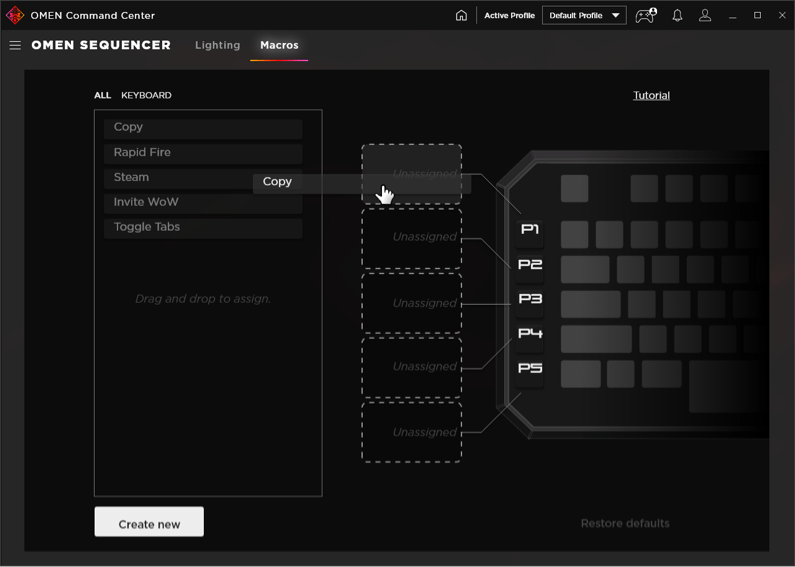Show ALL macros filter

(x=102, y=95)
